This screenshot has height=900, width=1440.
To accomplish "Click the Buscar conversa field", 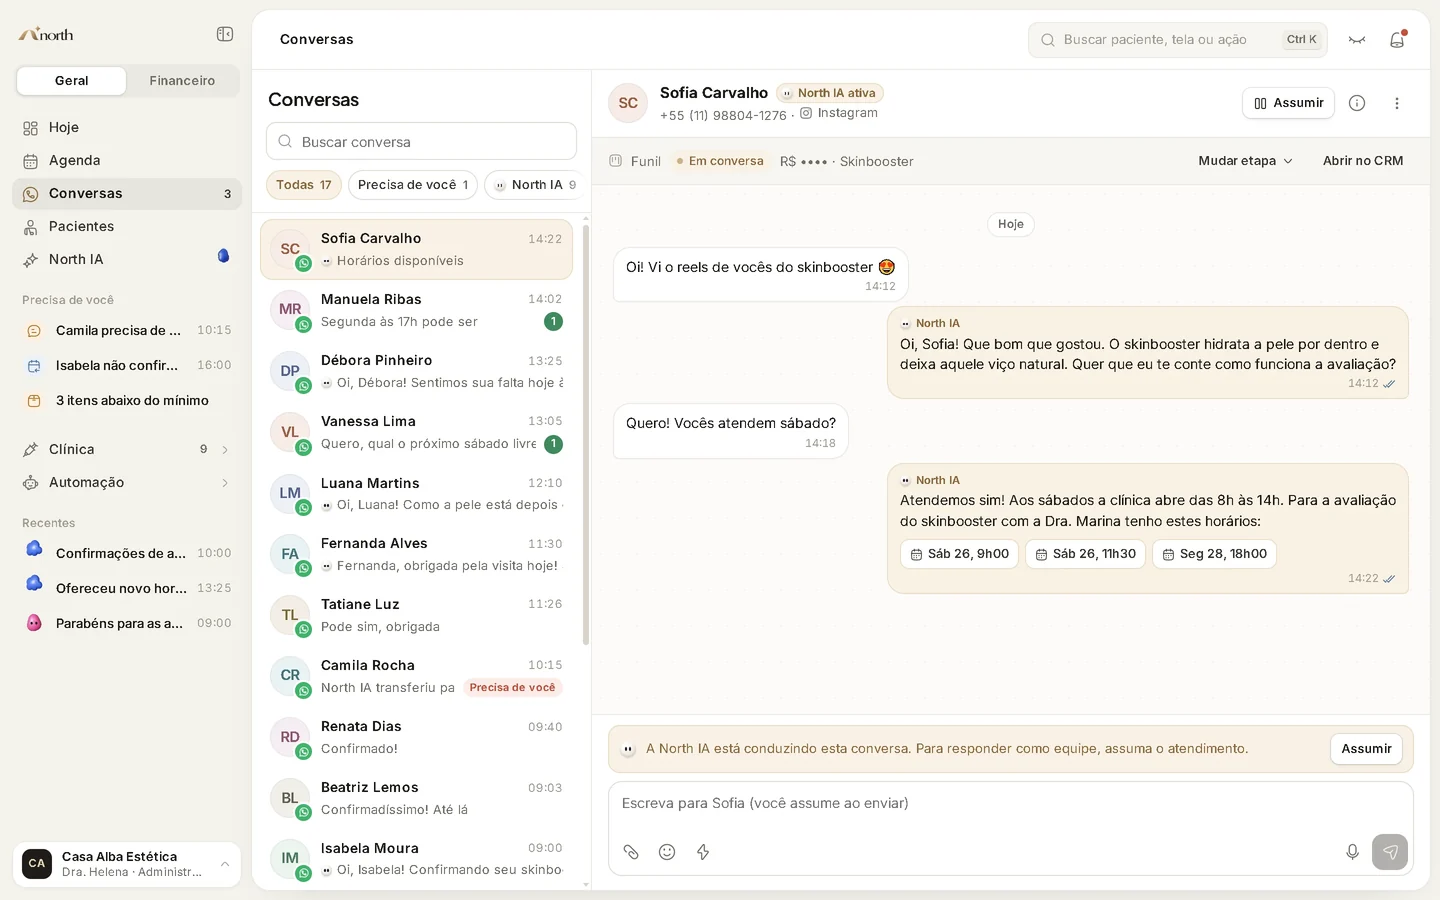I will click(x=421, y=141).
